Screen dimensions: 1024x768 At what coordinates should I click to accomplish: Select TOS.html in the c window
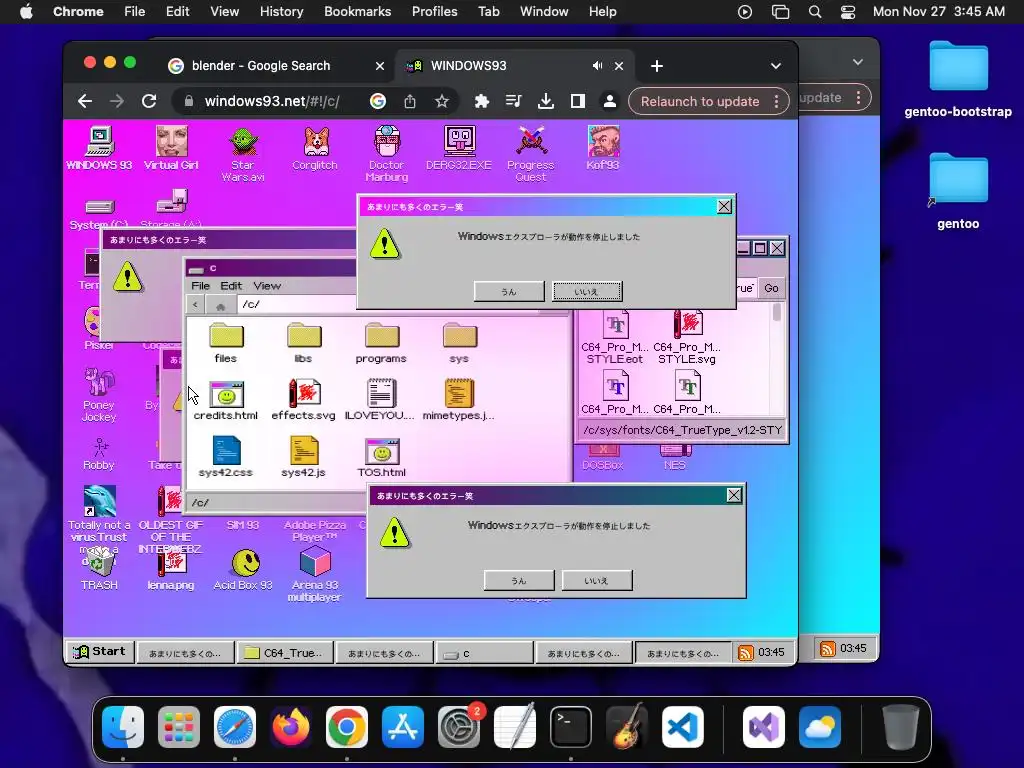coord(381,456)
